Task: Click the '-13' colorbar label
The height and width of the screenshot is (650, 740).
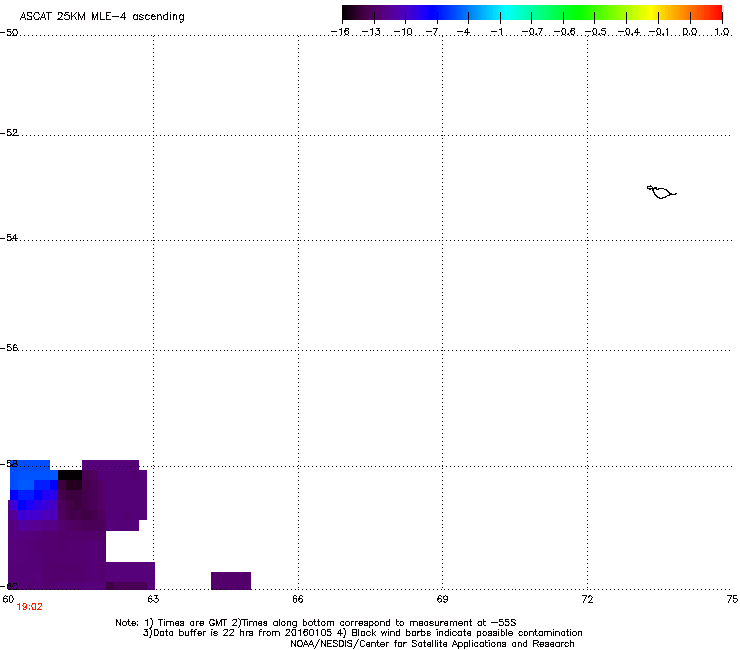Action: point(371,32)
